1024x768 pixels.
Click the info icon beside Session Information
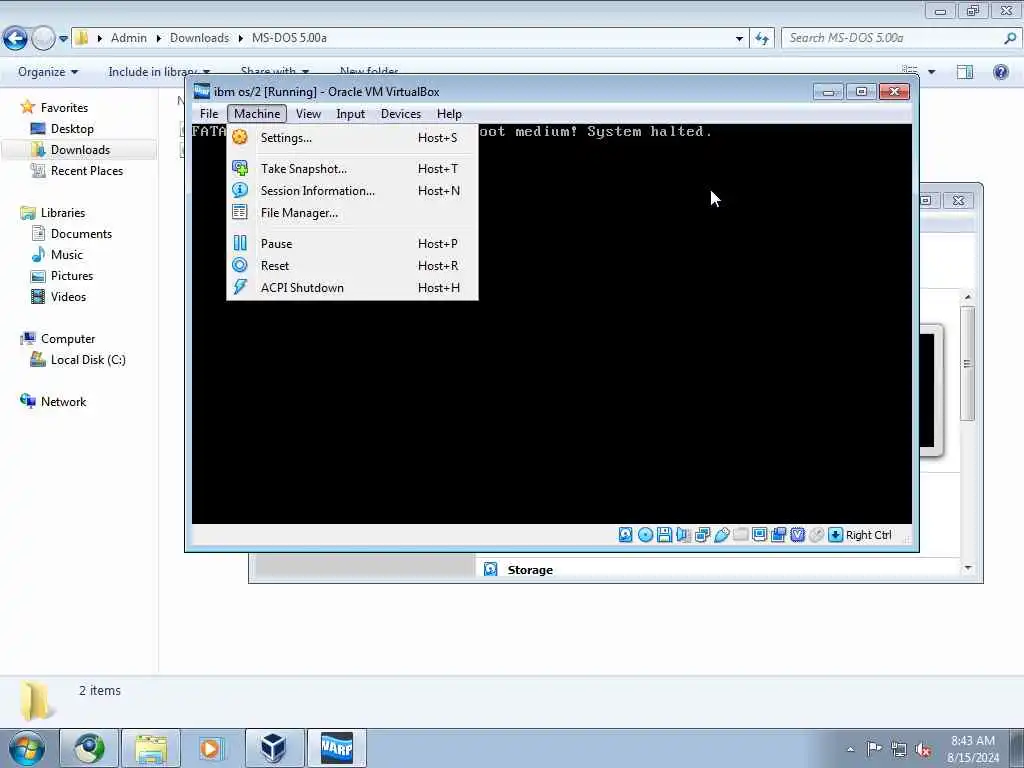tap(240, 190)
